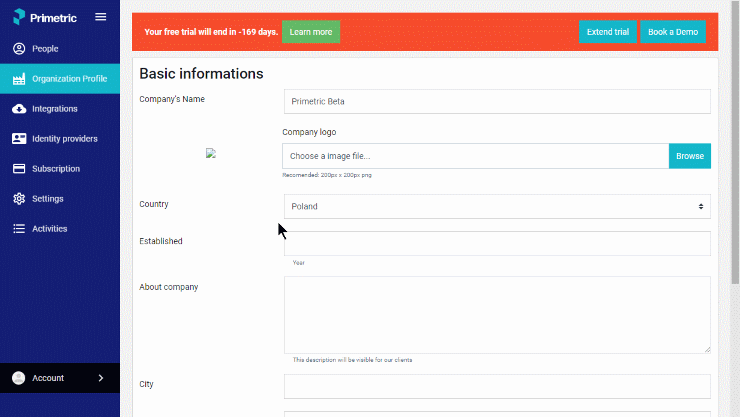
Task: Open People via its person icon
Action: [x=19, y=49]
